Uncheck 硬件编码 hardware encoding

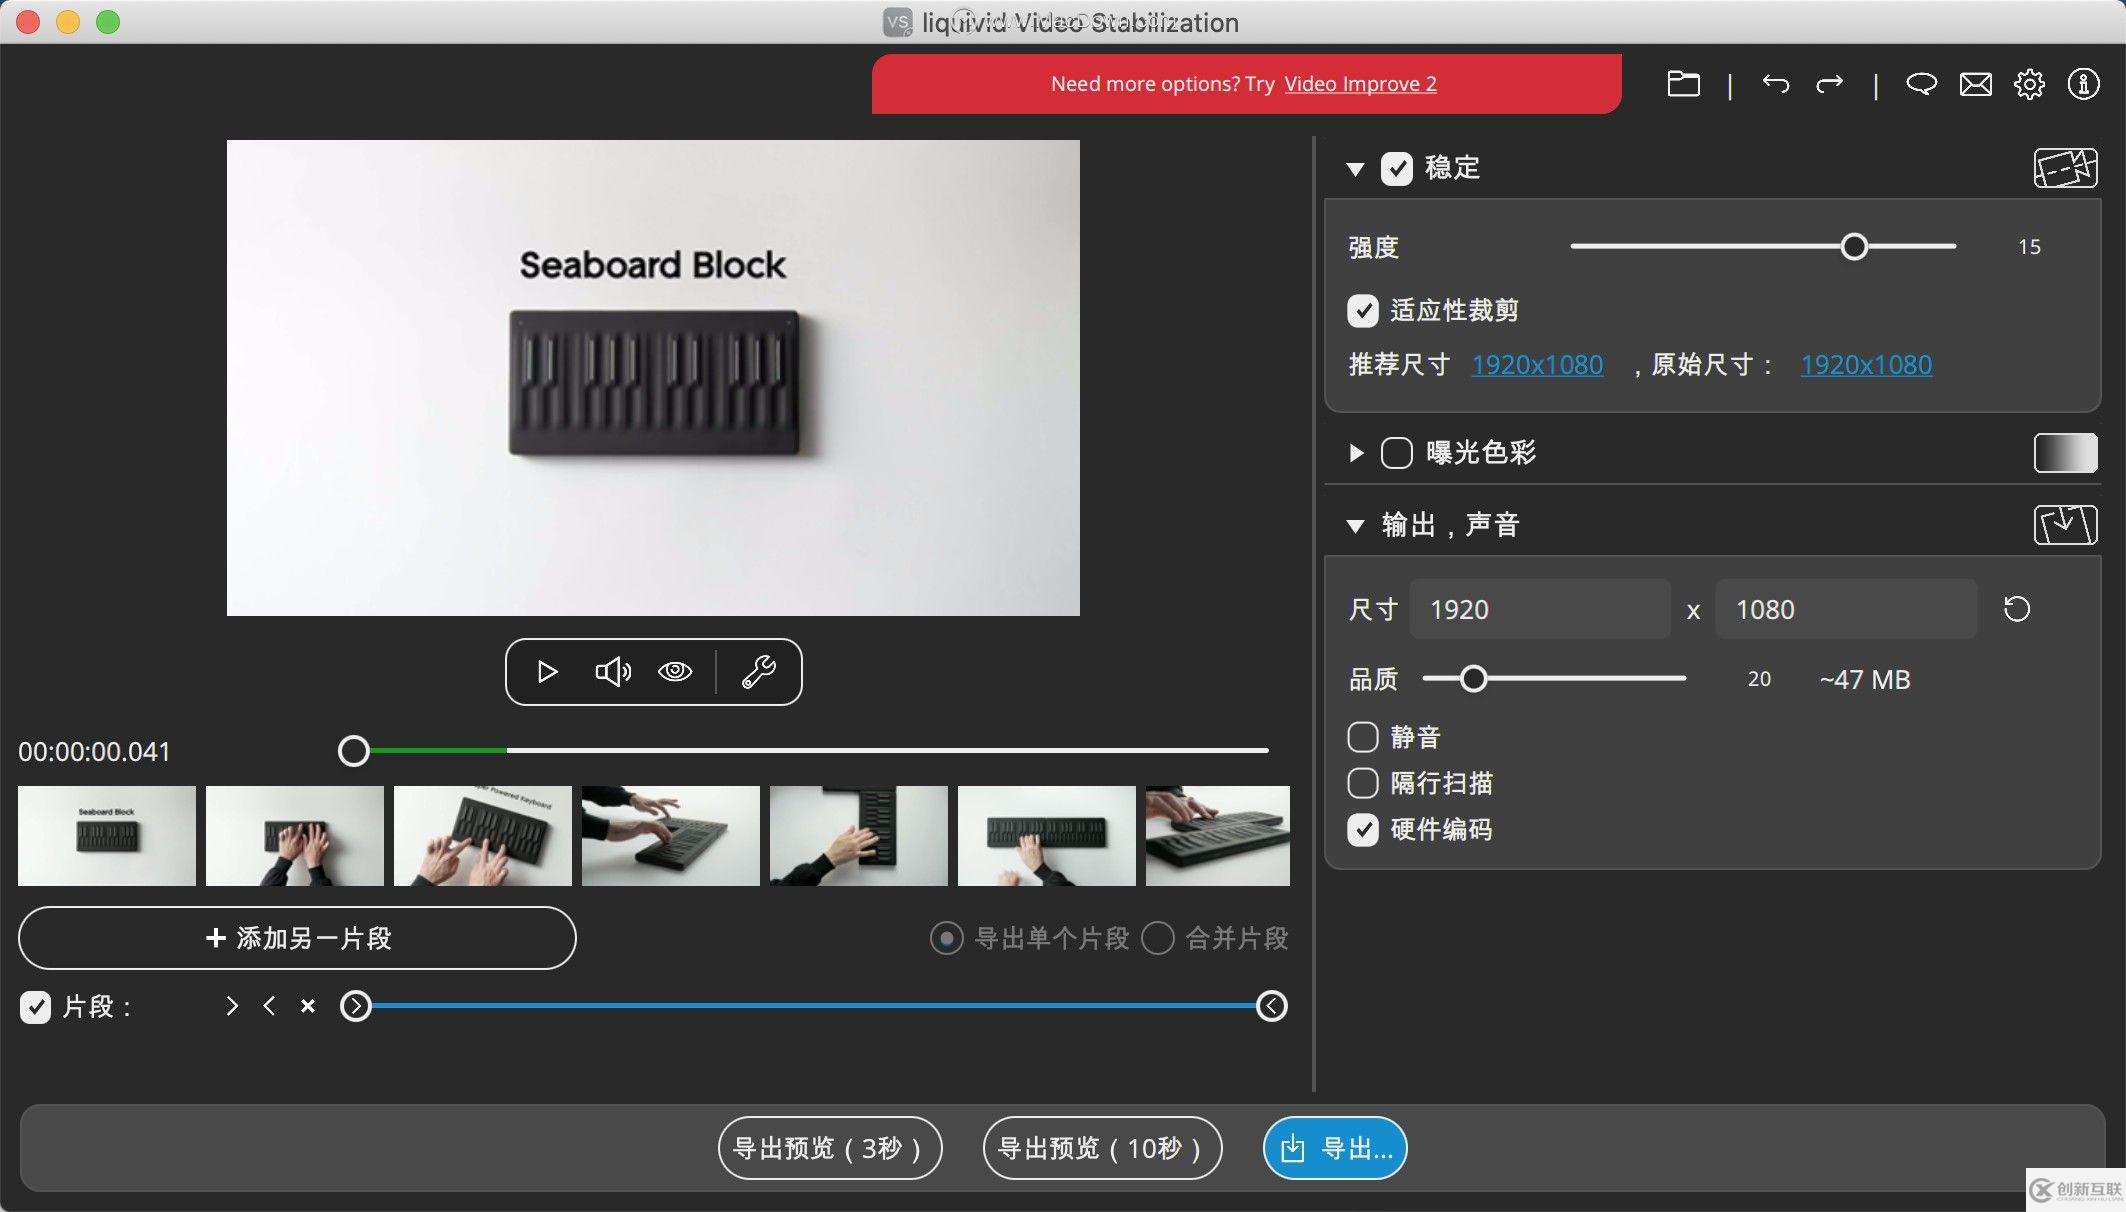tap(1363, 830)
